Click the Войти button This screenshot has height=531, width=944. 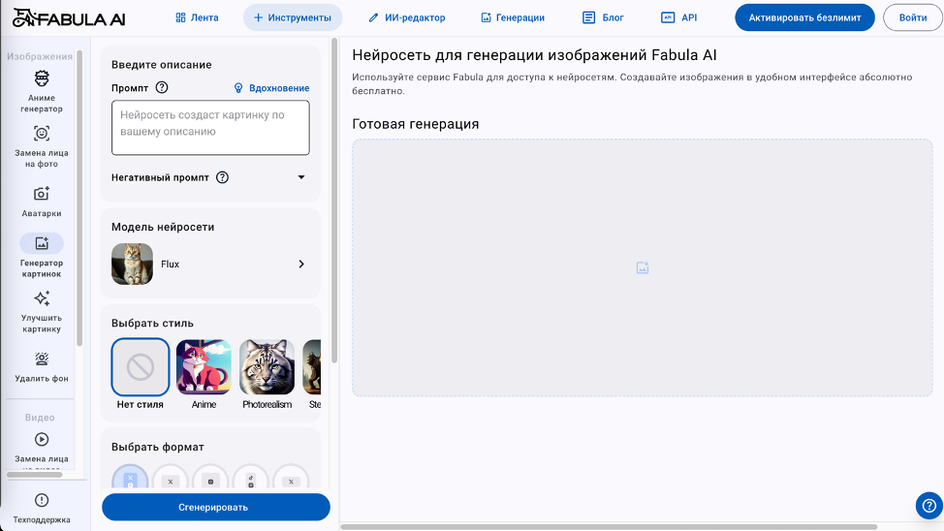[x=913, y=17]
